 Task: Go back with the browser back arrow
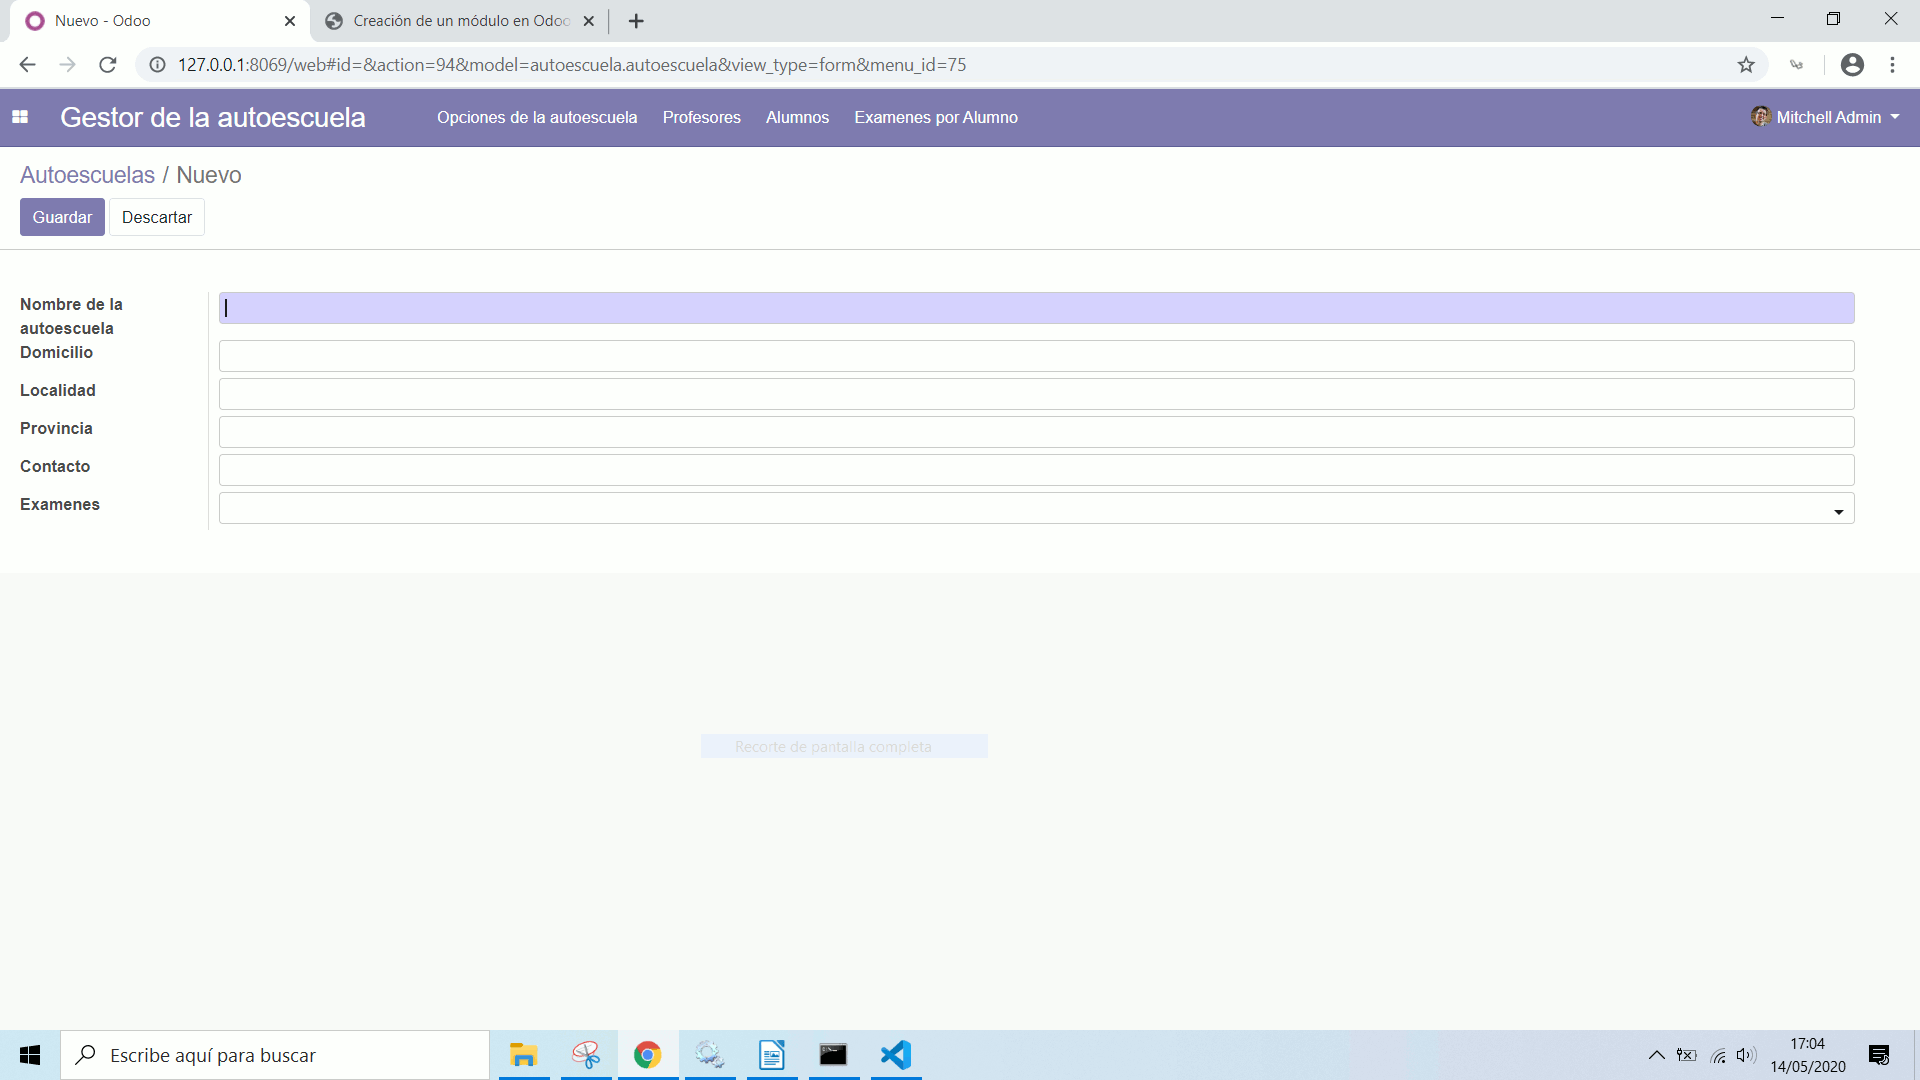(26, 64)
